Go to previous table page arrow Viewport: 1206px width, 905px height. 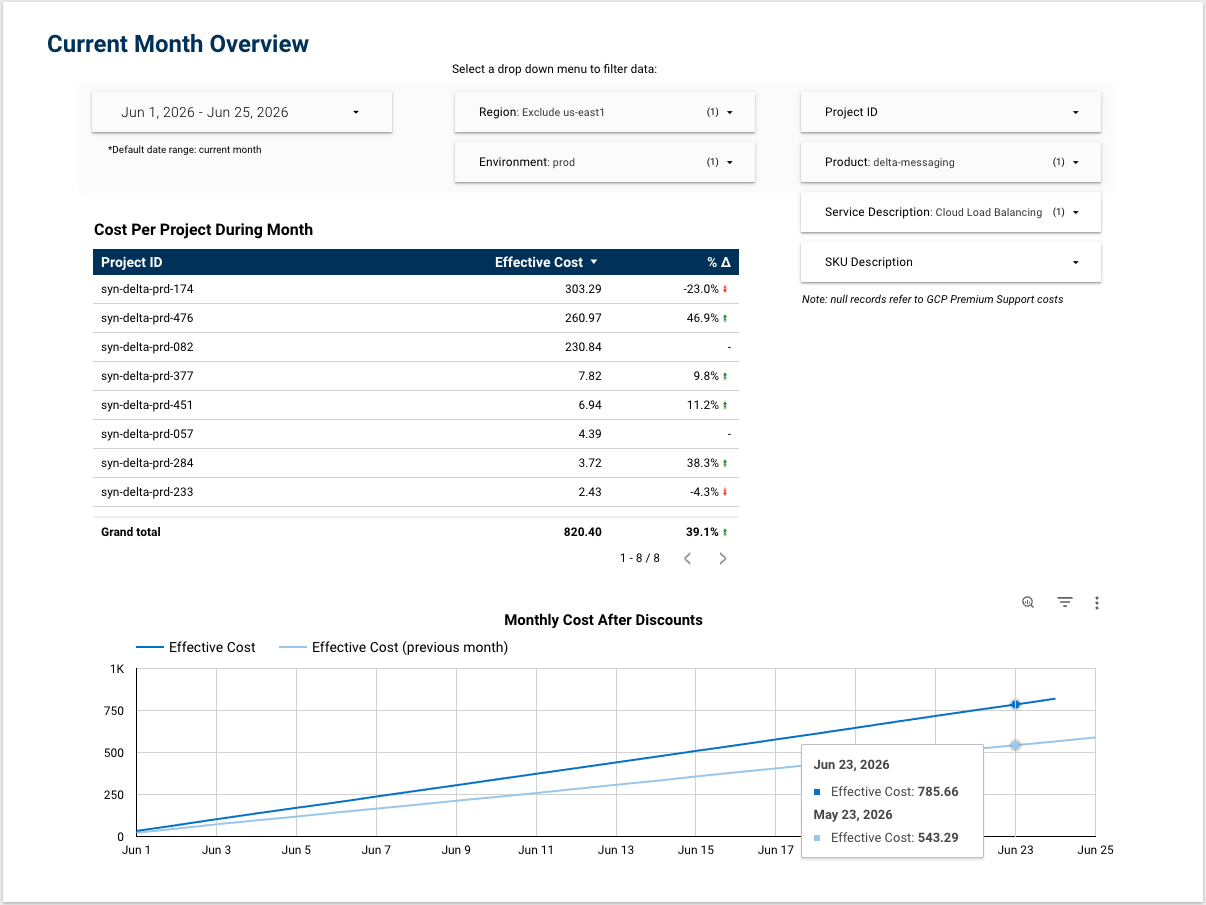click(687, 558)
